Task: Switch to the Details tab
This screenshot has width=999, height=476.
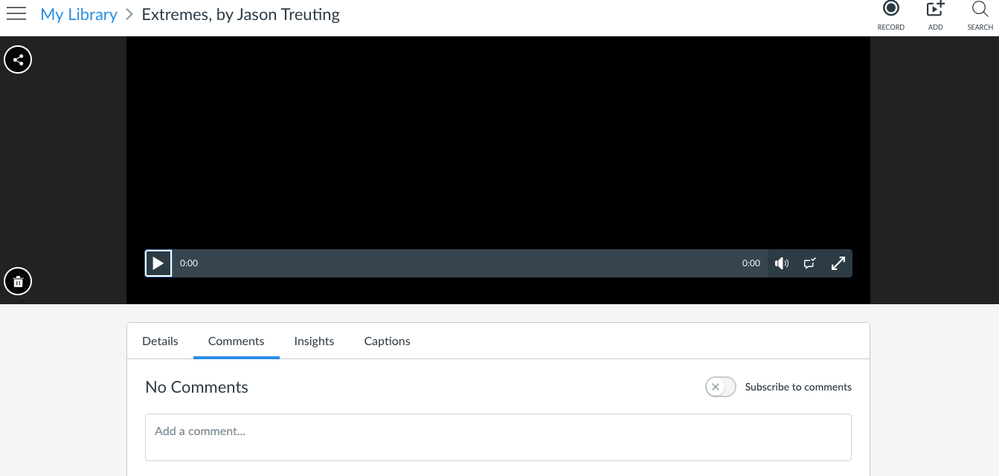Action: click(x=160, y=341)
